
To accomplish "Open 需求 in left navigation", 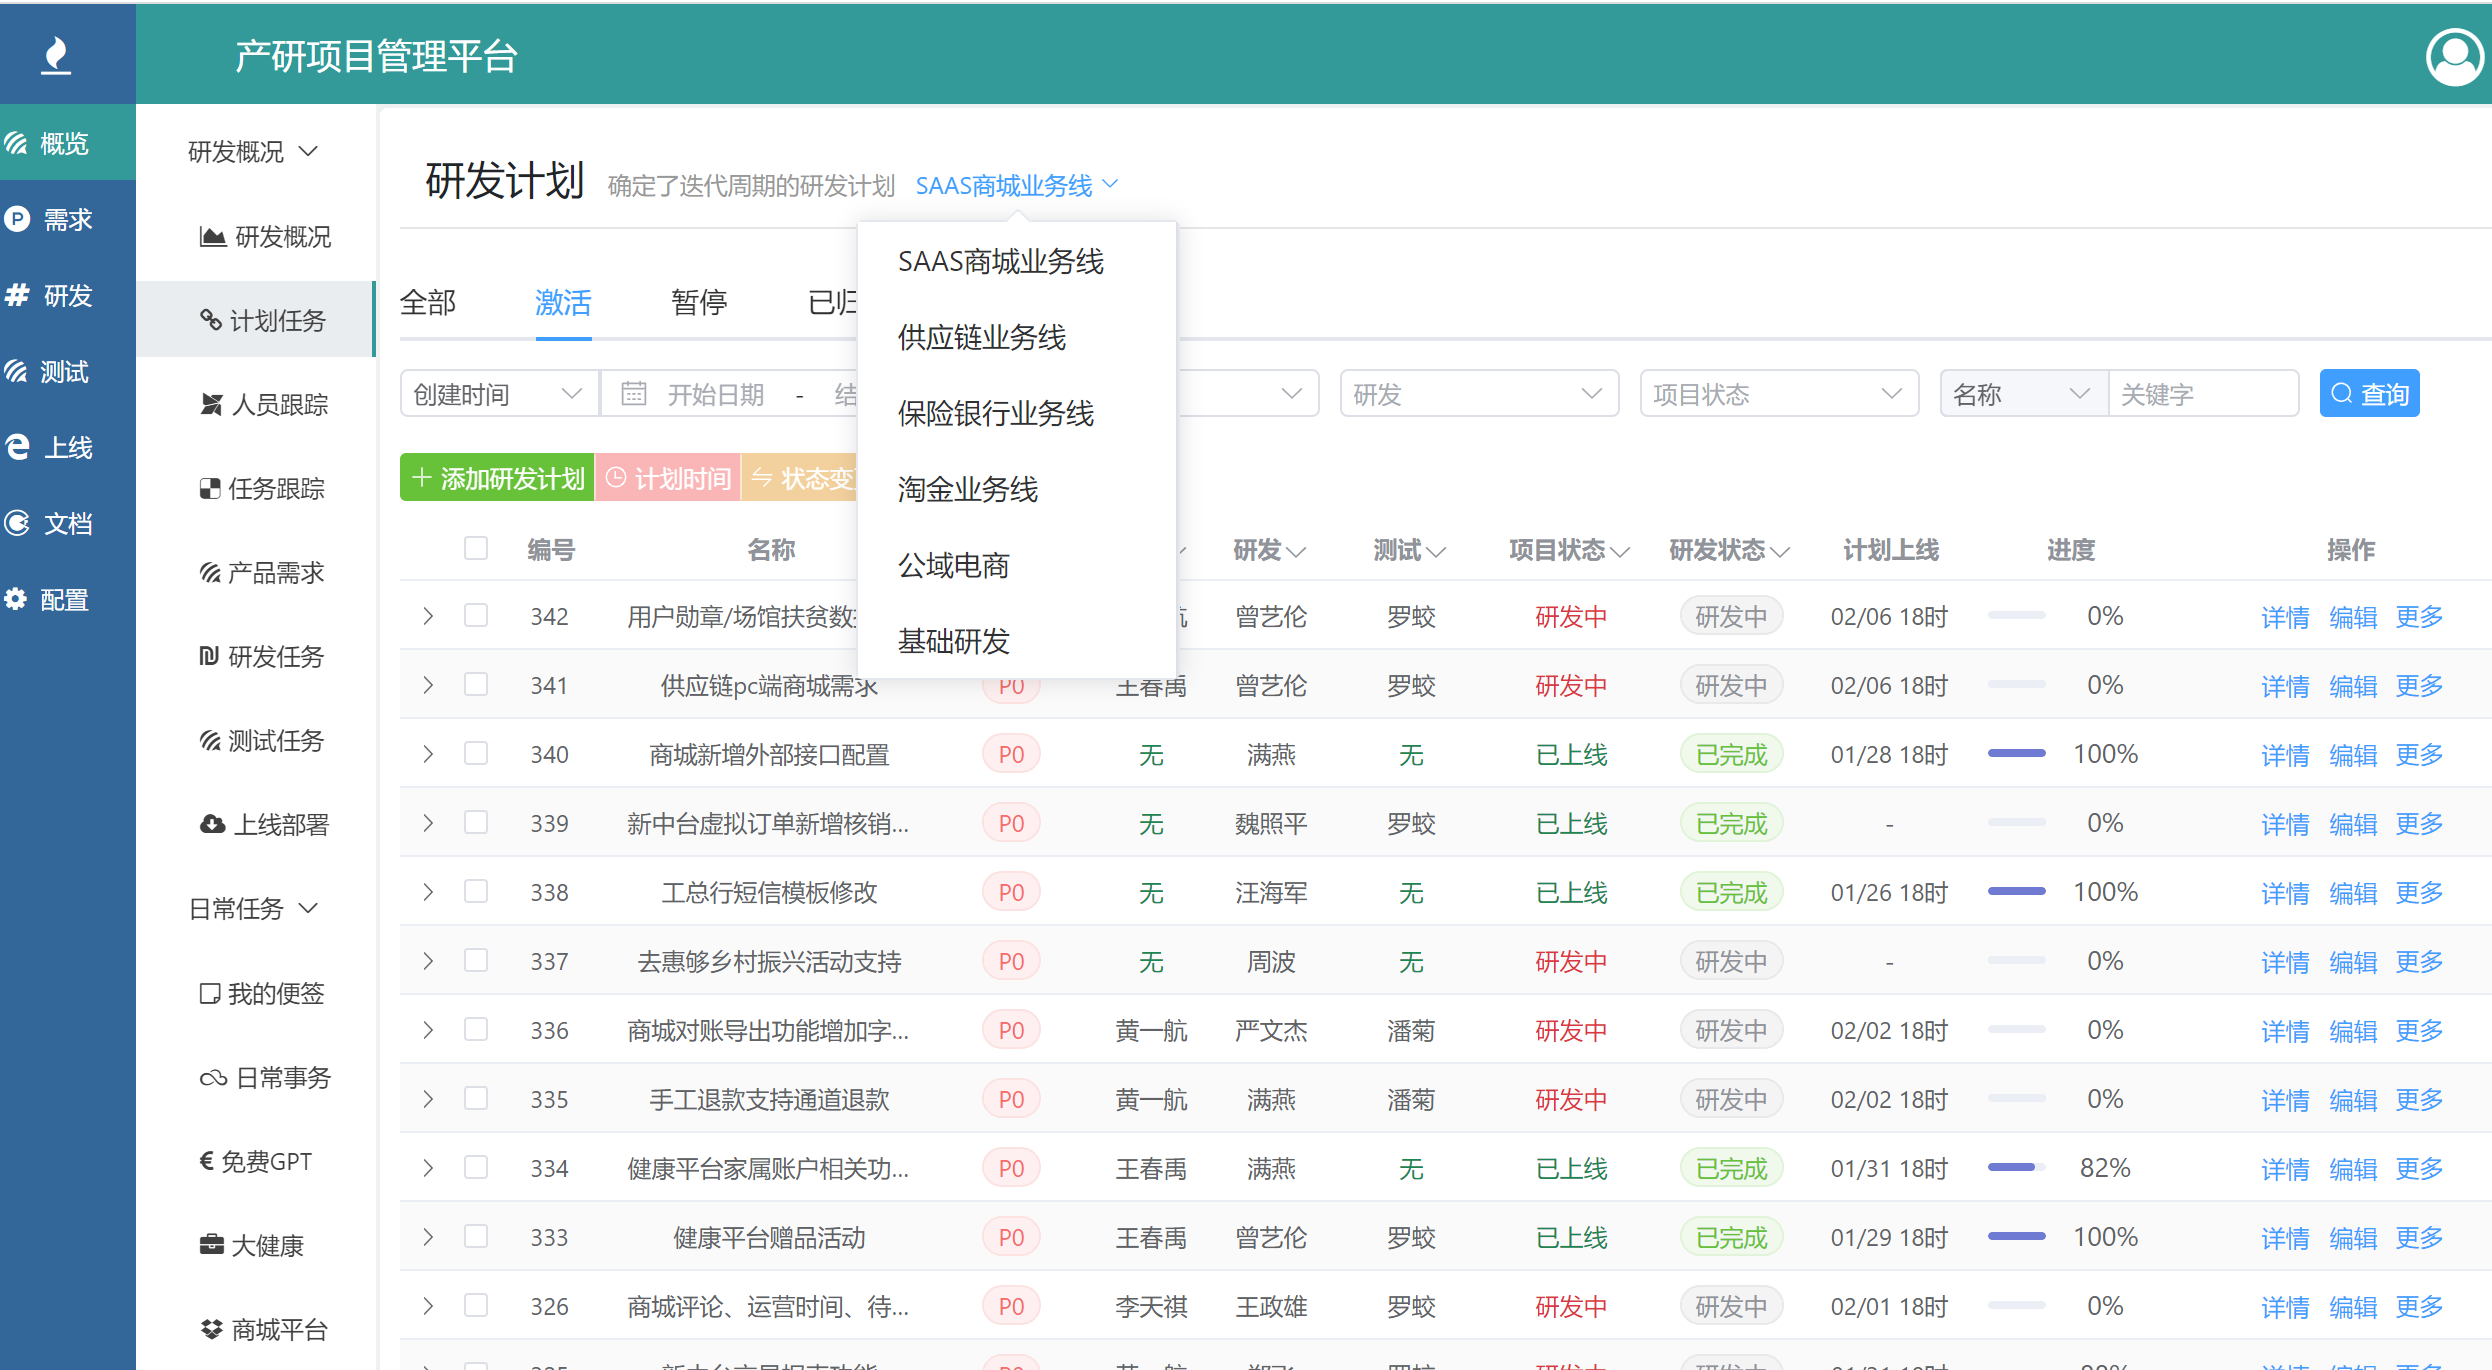I will tap(68, 220).
